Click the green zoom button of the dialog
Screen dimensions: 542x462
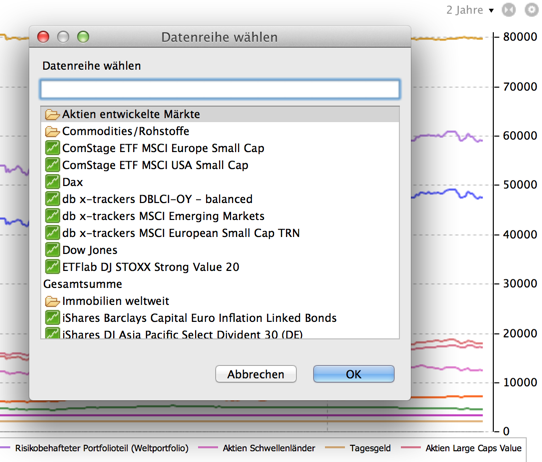pos(83,37)
